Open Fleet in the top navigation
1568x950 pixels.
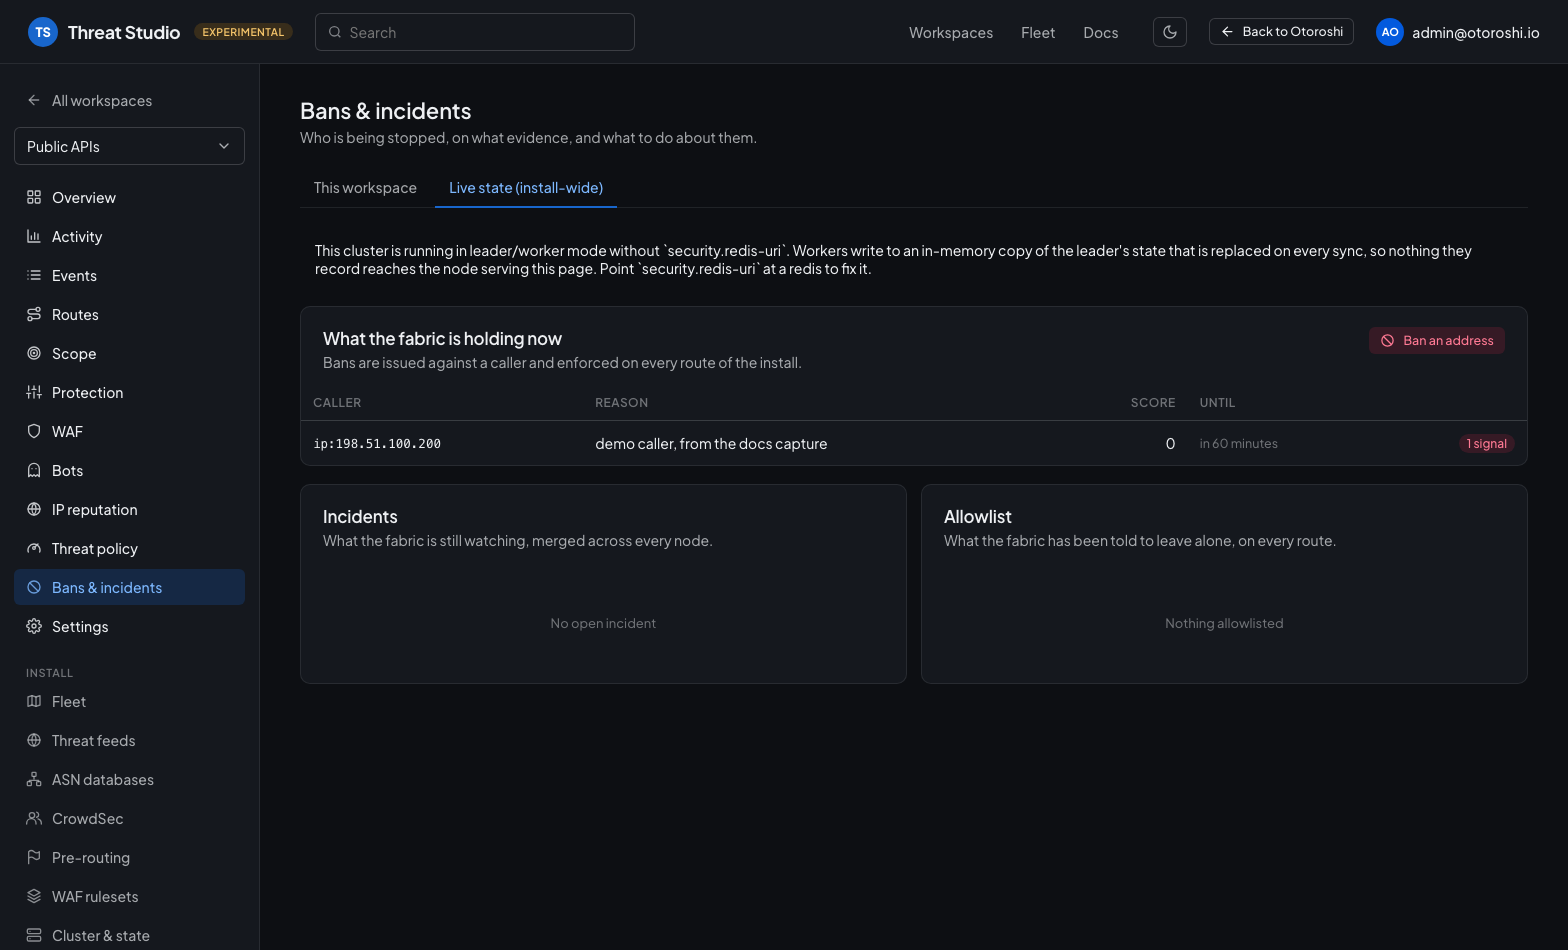click(1038, 32)
